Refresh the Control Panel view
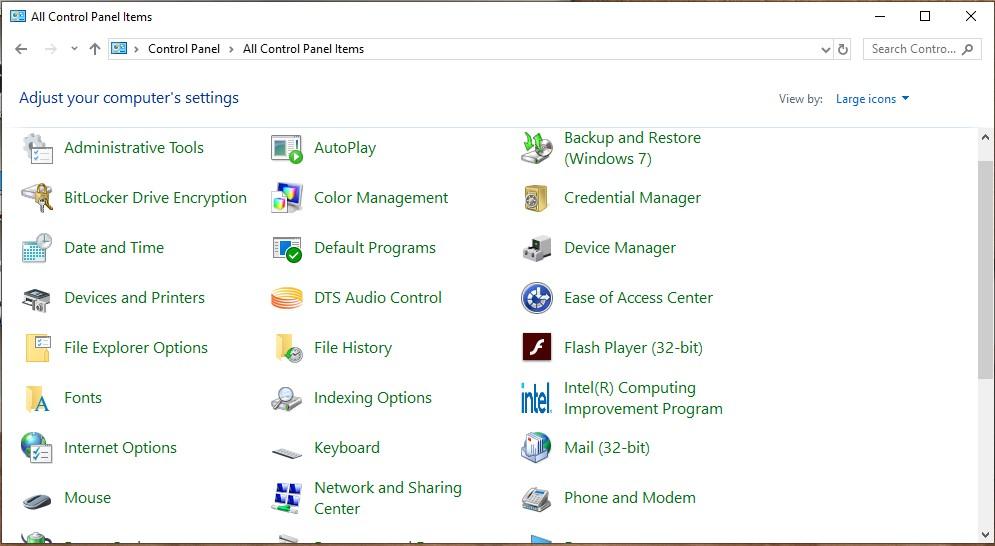 coord(843,49)
